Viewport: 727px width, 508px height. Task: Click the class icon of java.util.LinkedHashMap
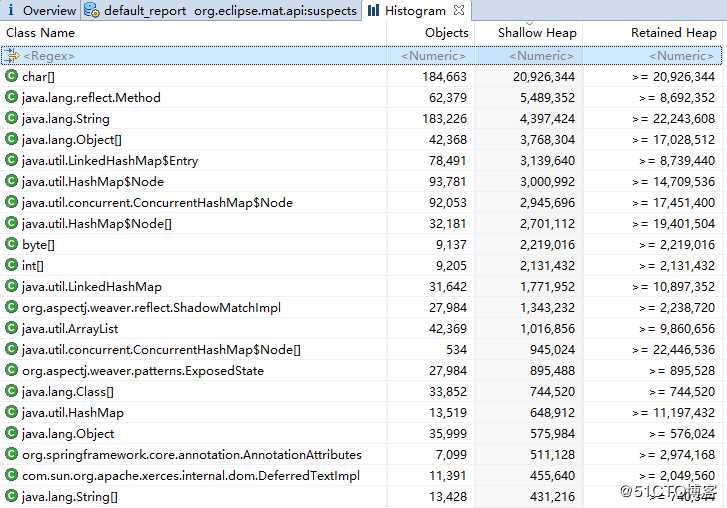coord(11,286)
